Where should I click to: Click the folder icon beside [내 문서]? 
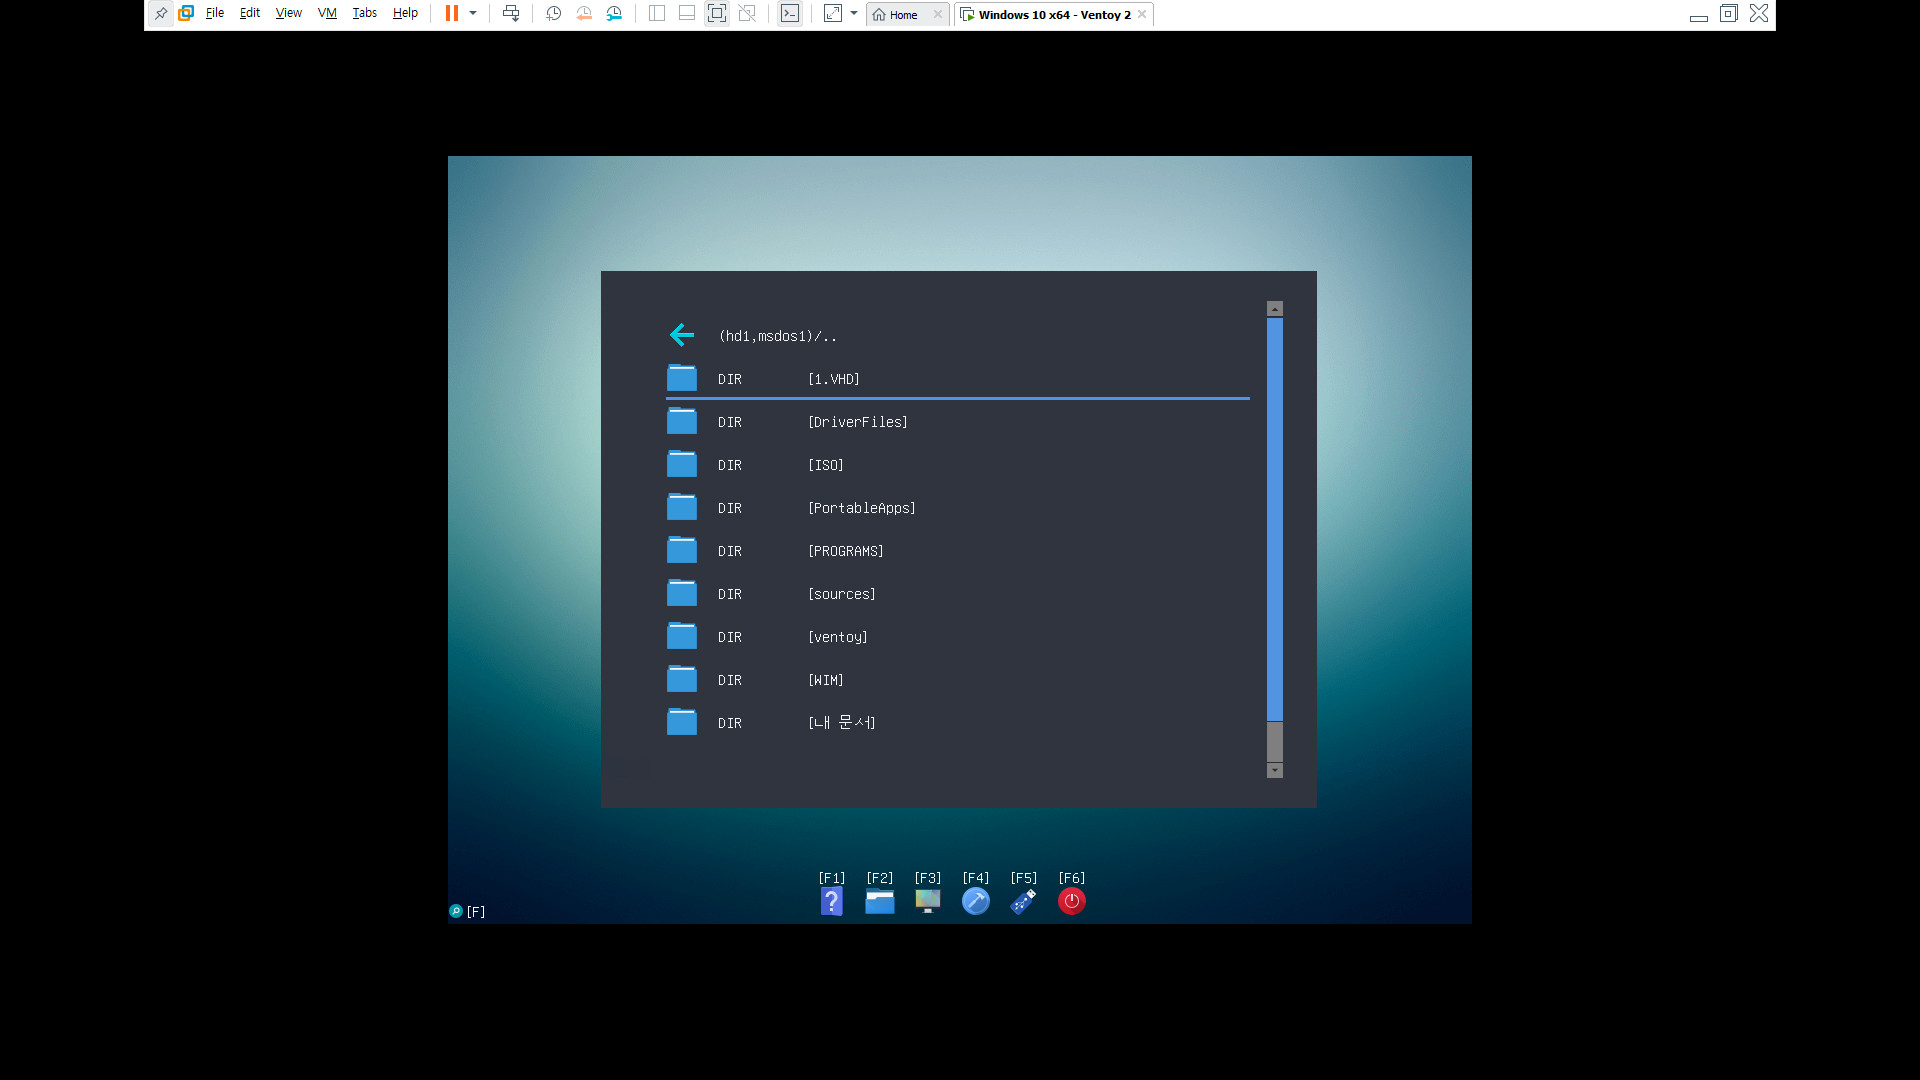[x=682, y=722]
